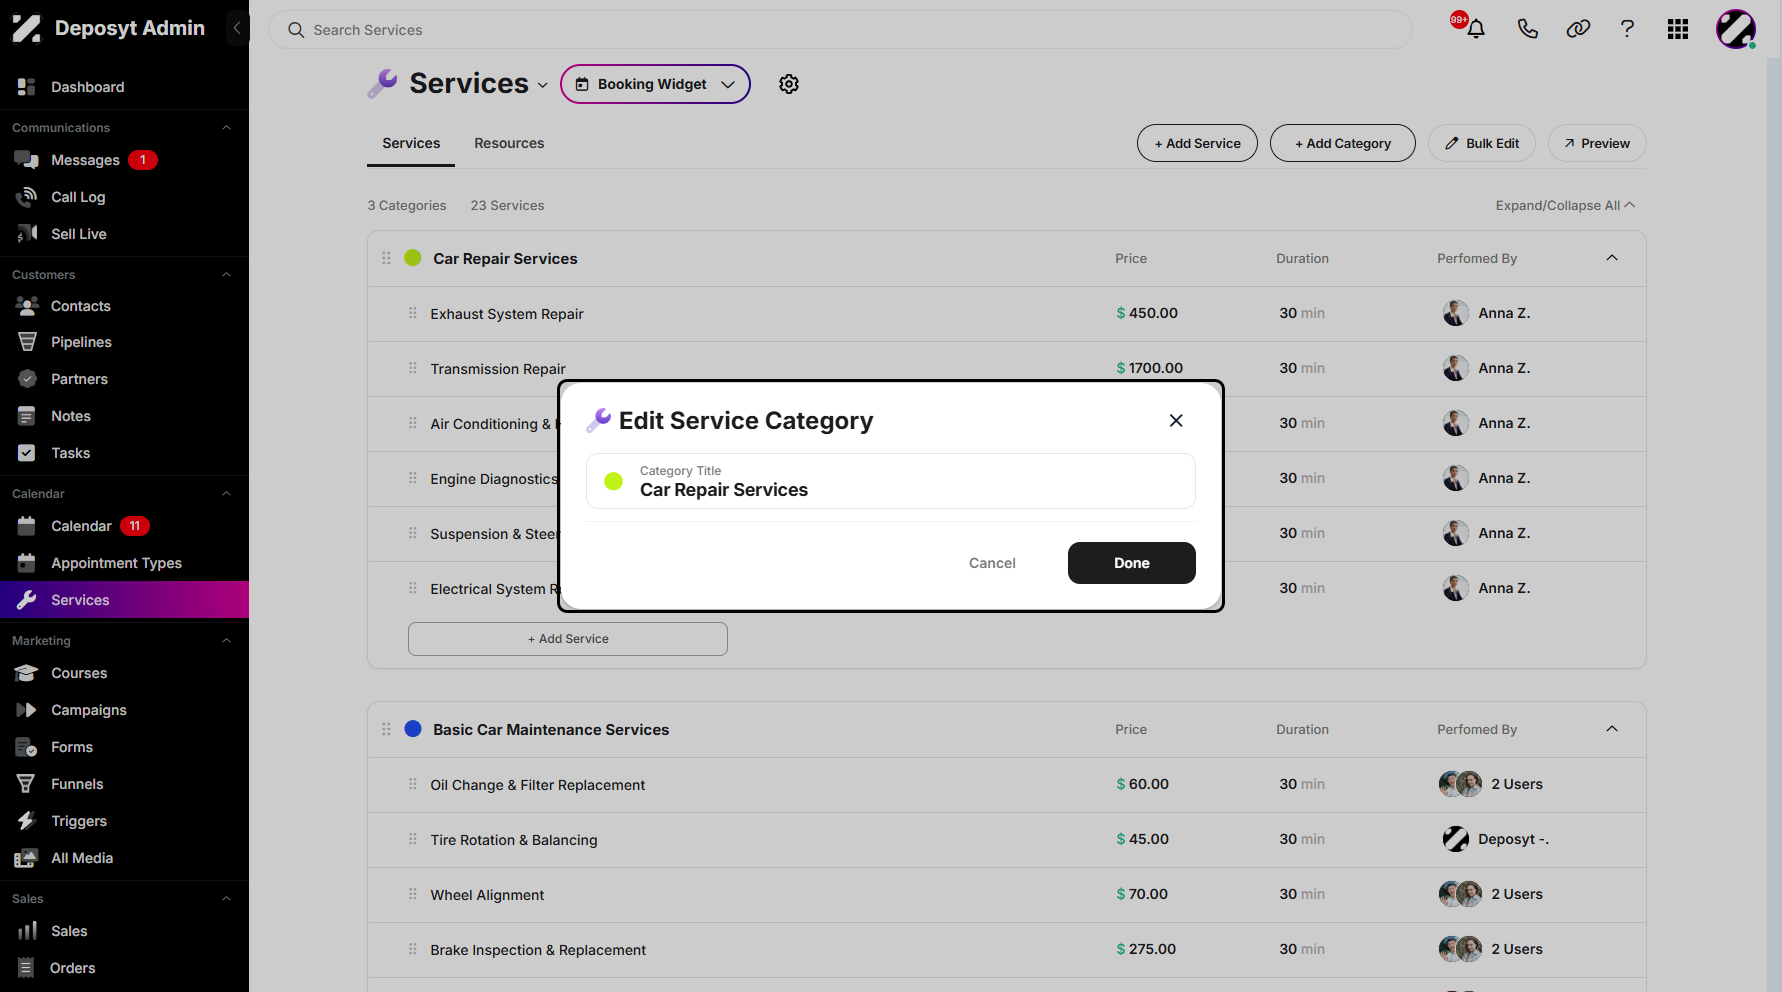Collapse the sidebar with the arrow icon
Image resolution: width=1782 pixels, height=992 pixels.
point(237,28)
